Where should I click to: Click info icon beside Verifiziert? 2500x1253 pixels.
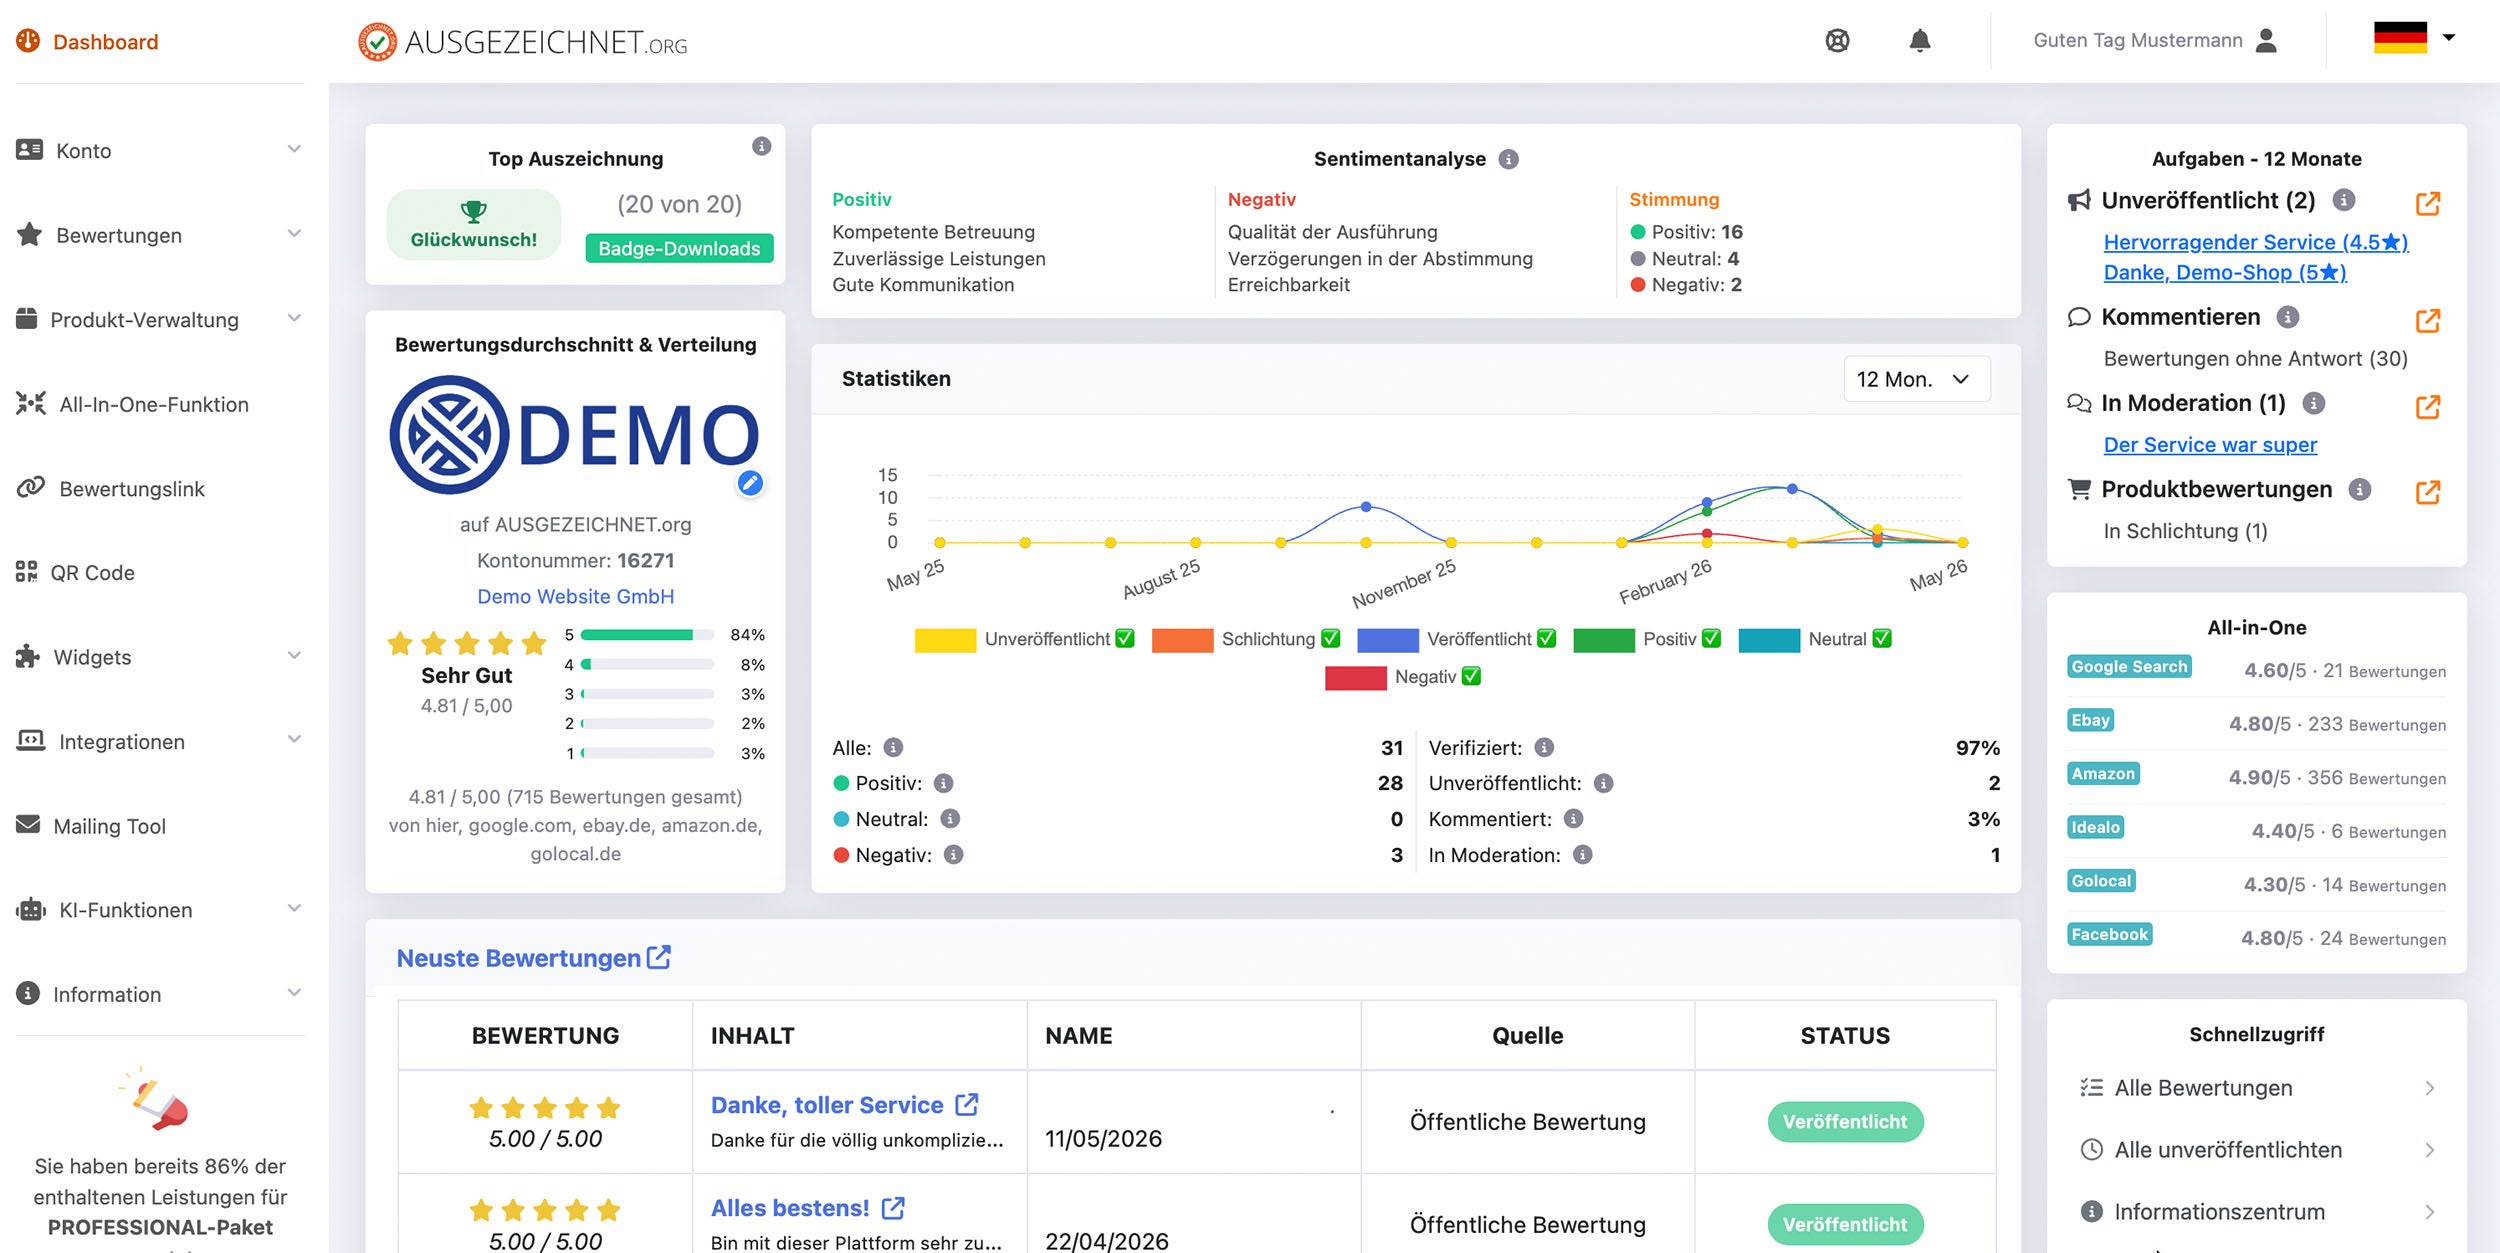(x=1544, y=747)
